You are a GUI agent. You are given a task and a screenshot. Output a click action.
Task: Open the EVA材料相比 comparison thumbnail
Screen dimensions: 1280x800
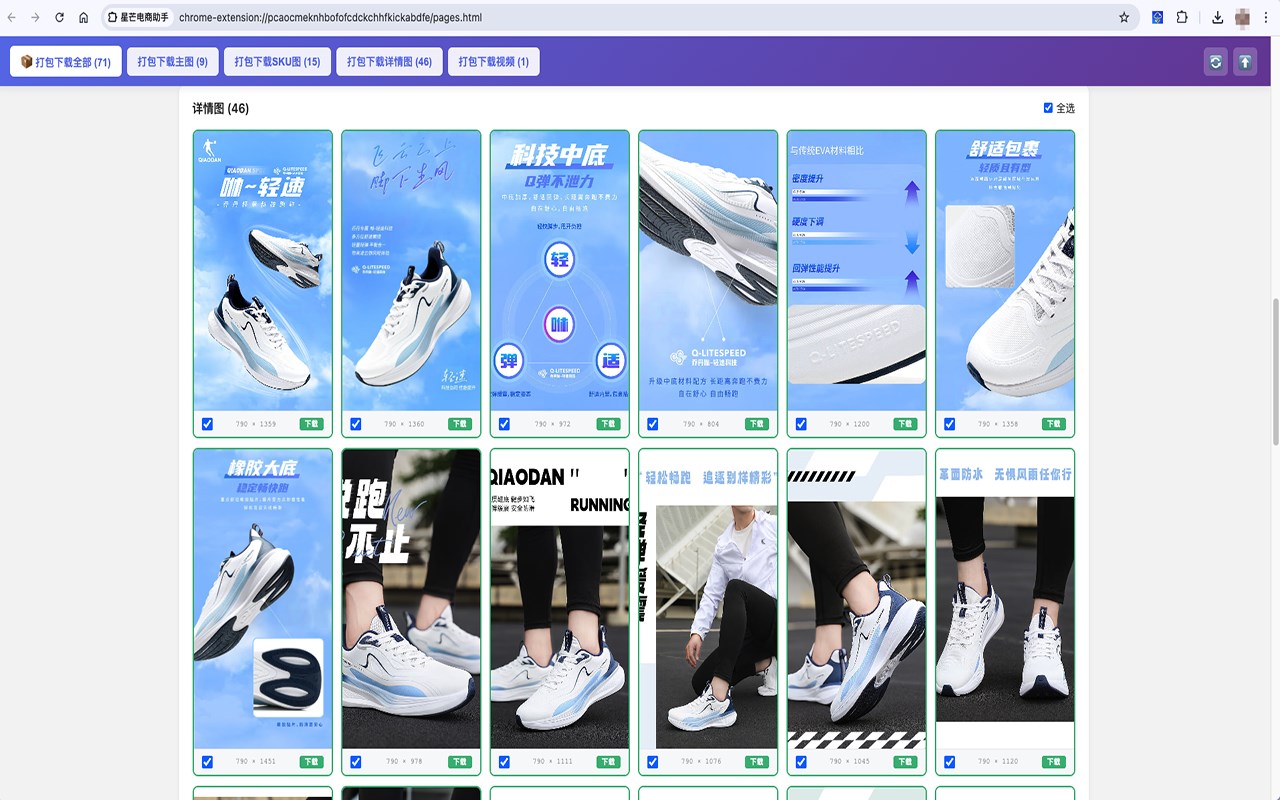click(857, 271)
